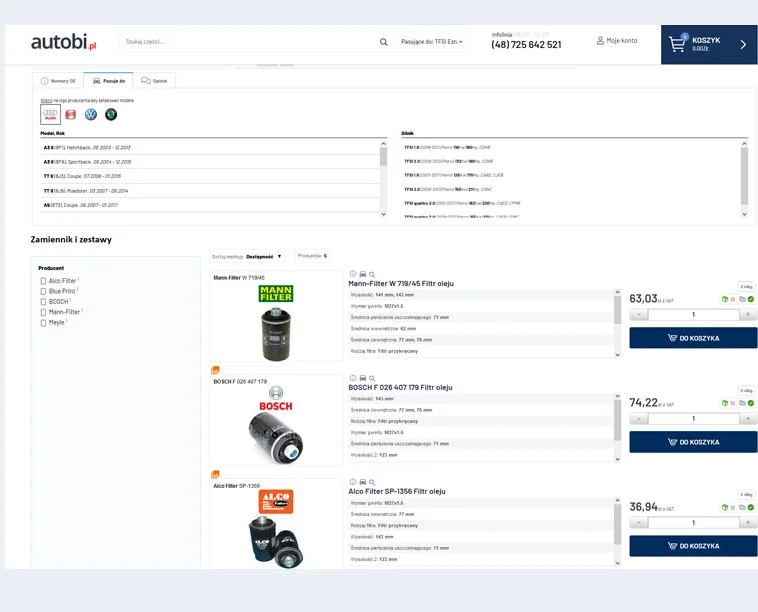Screen dimensions: 758x612
Task: Click car icon above BOSCH F 026 407 179 title
Action: click(363, 378)
